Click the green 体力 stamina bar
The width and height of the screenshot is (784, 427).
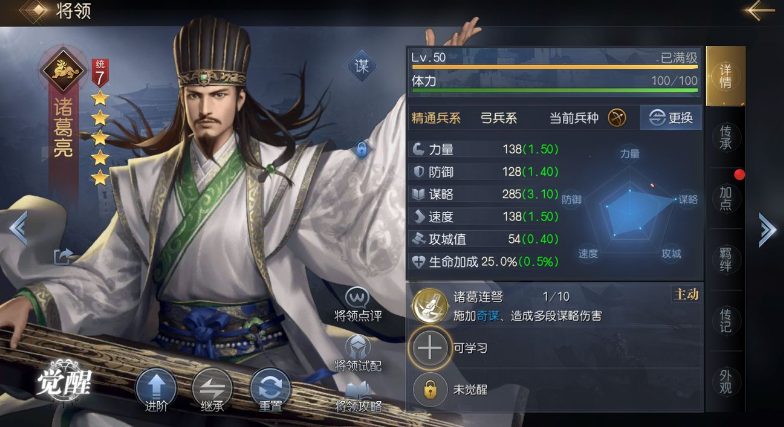554,90
